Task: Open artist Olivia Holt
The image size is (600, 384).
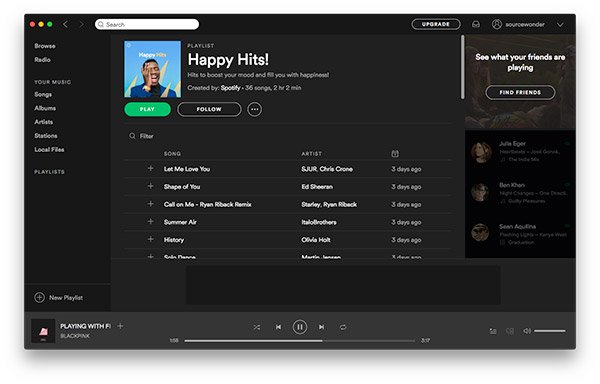Action: coord(316,240)
